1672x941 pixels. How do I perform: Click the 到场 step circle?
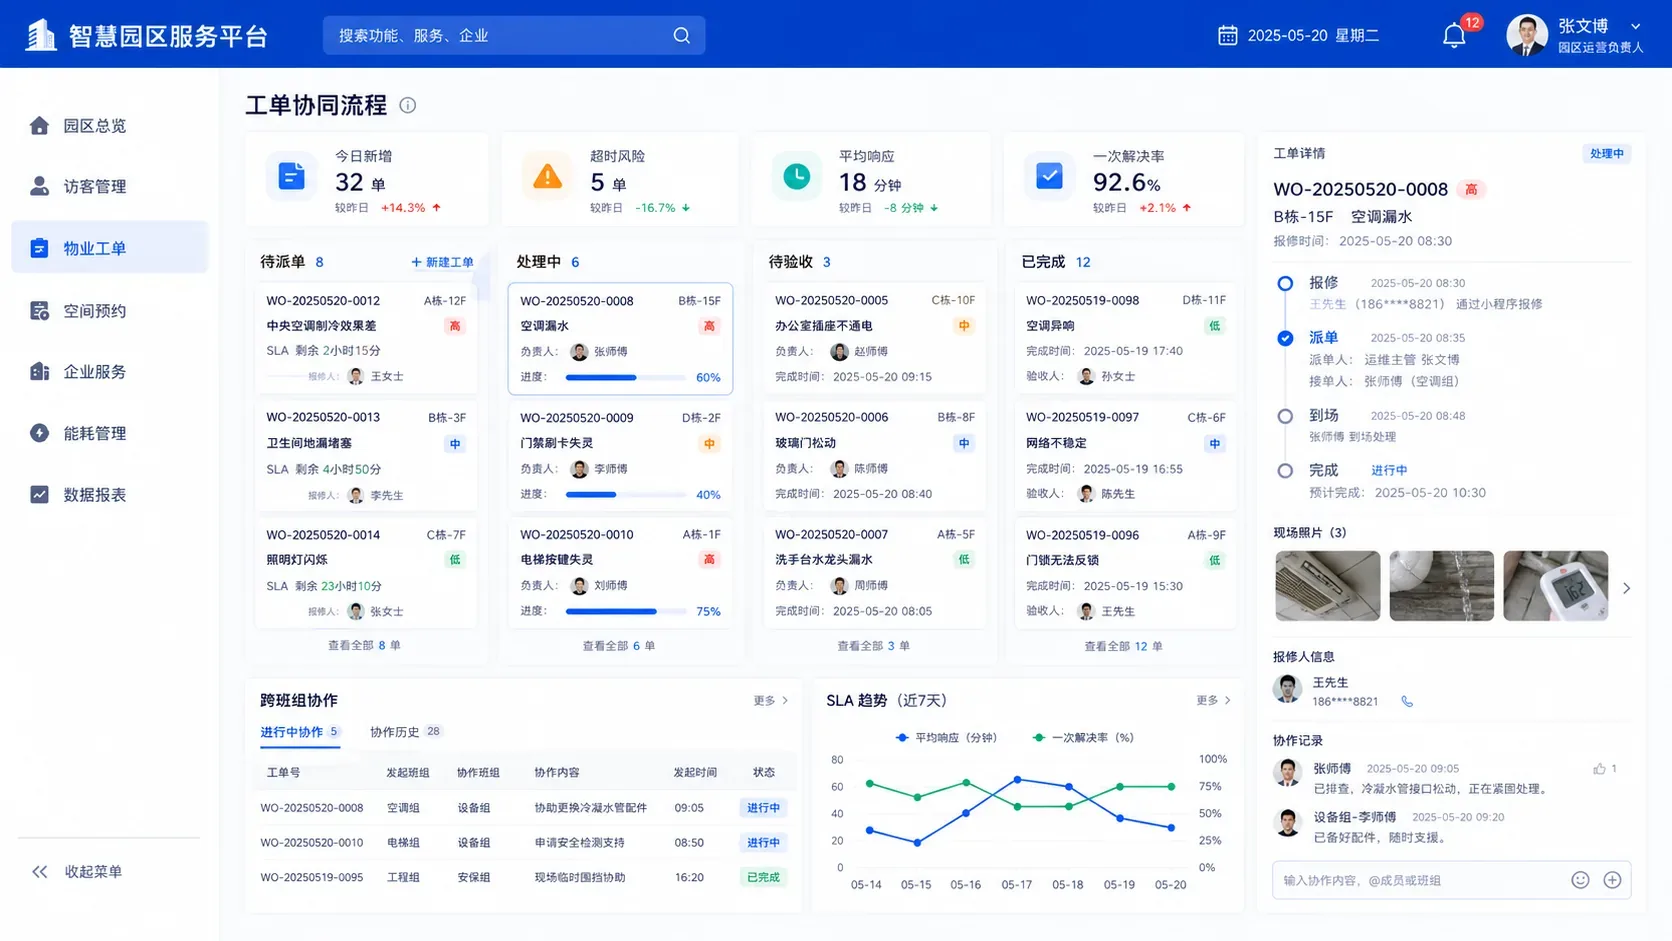[1285, 416]
